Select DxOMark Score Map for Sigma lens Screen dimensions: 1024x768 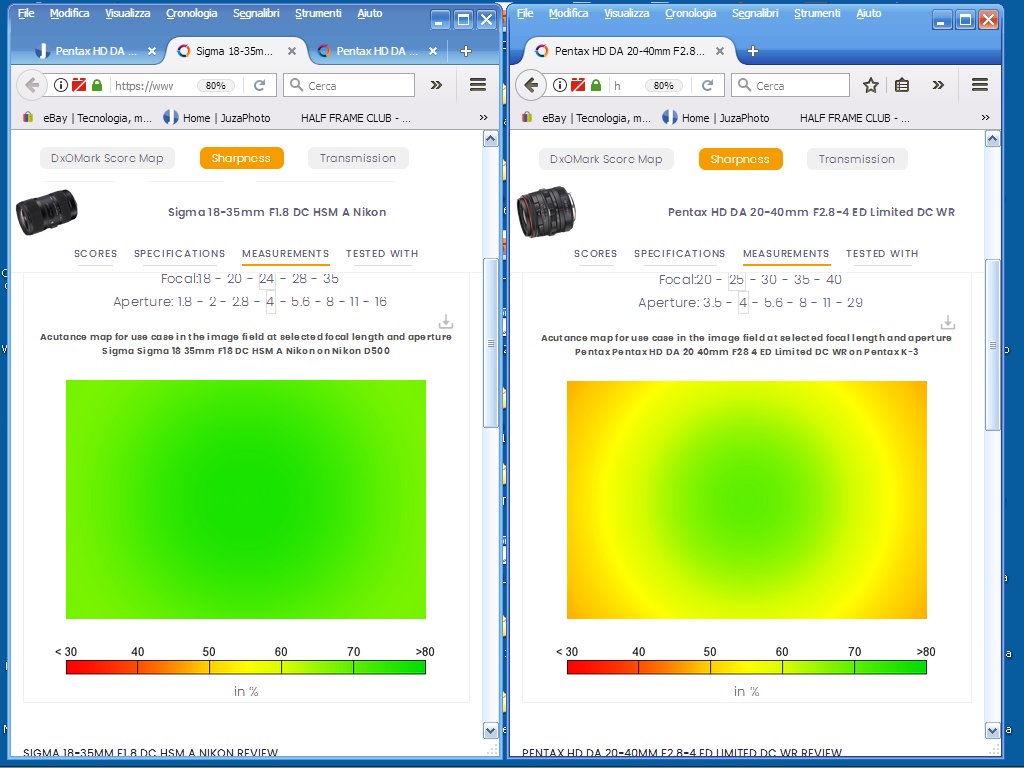(107, 158)
